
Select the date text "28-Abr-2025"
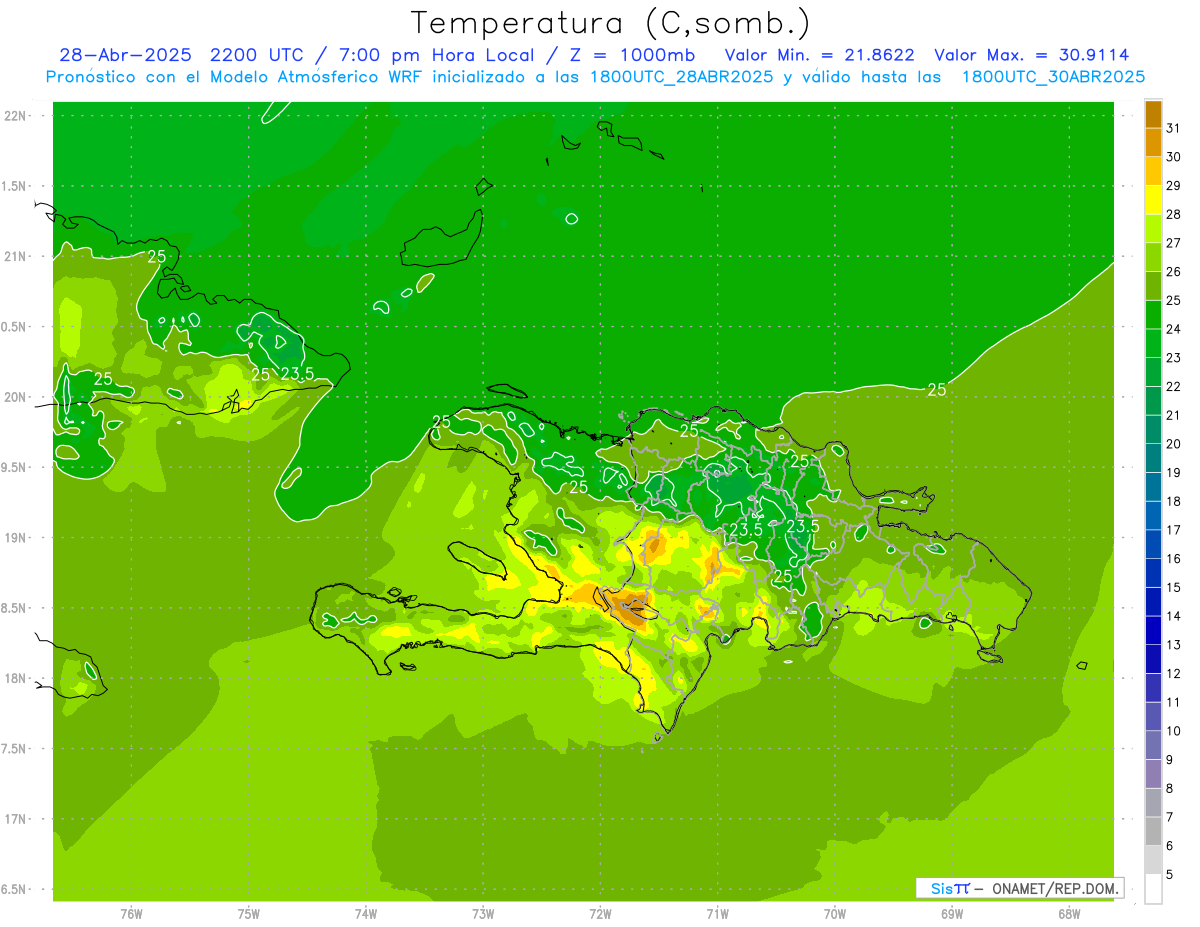125,55
